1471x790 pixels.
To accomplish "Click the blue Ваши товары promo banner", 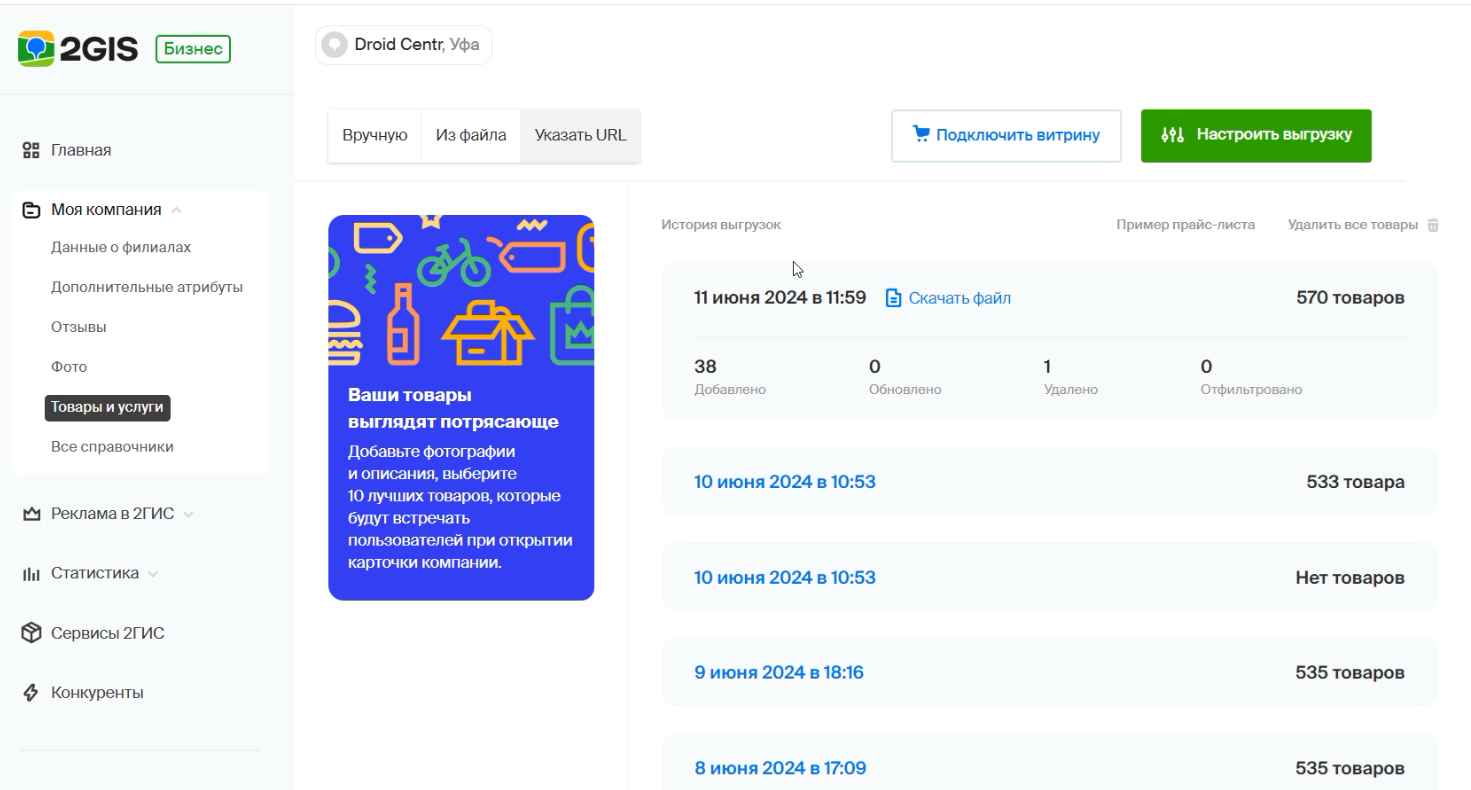I will click(461, 408).
